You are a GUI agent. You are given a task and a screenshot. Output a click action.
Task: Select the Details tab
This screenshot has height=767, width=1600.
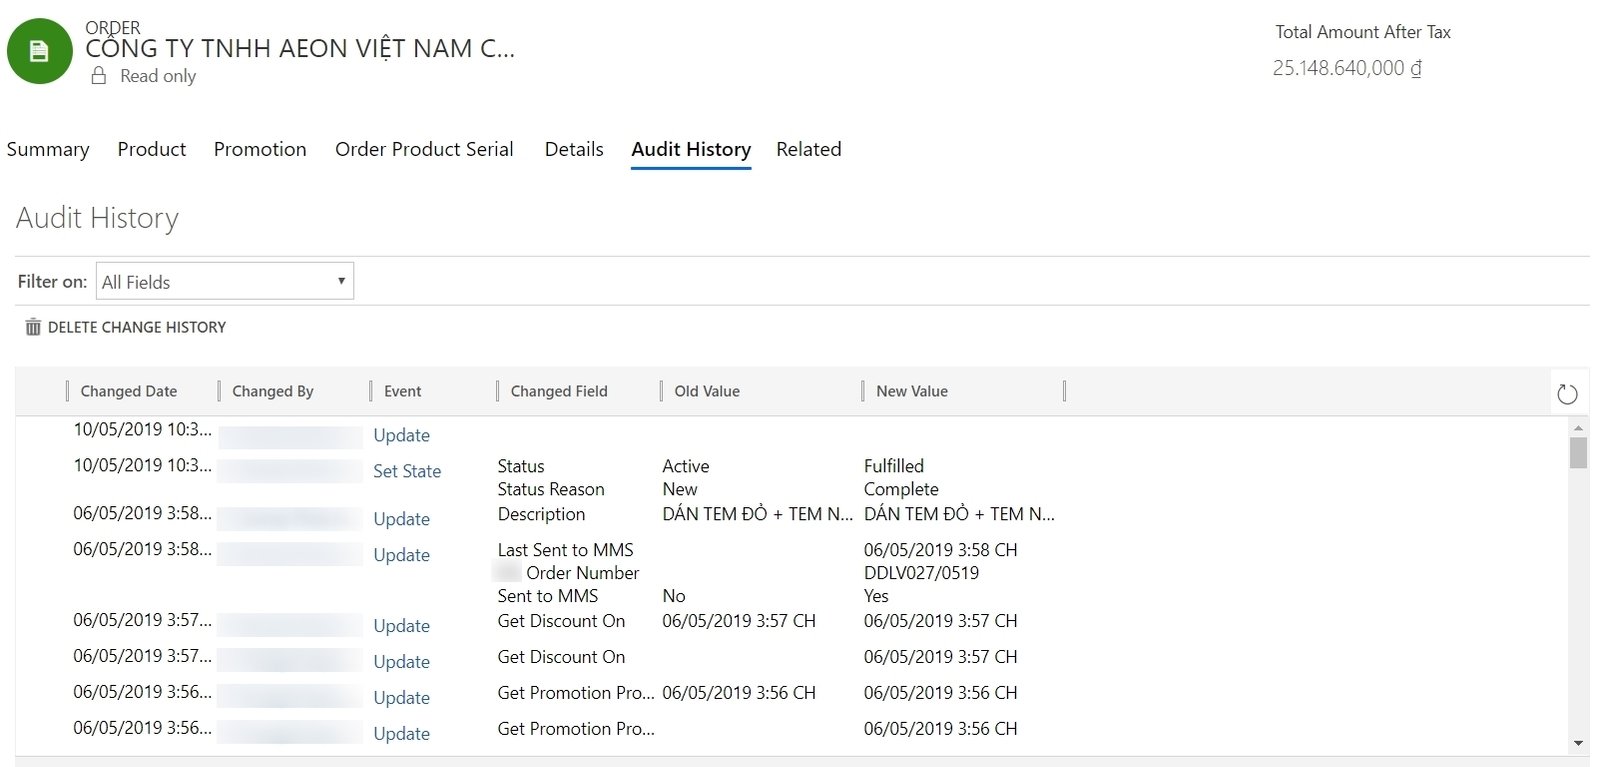click(x=574, y=149)
